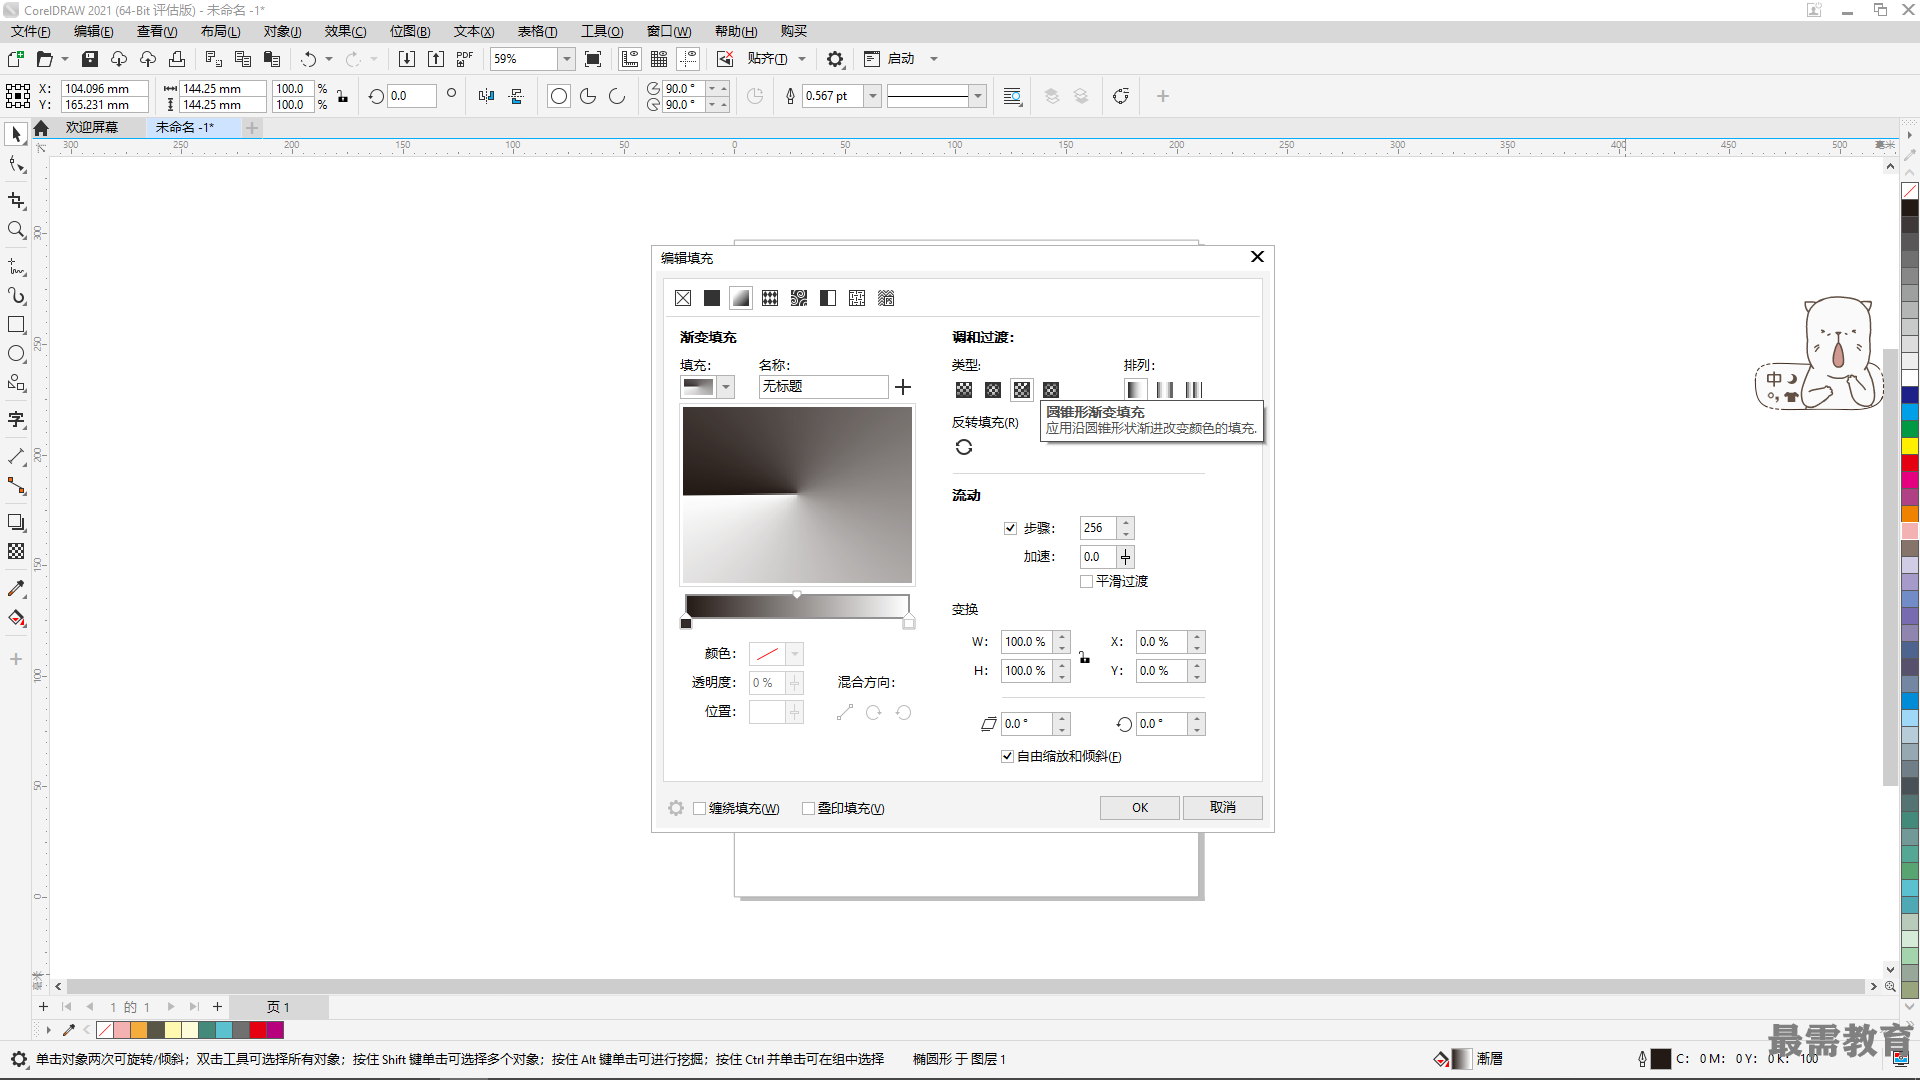Open zoom level 59% dropdown

pyautogui.click(x=566, y=59)
